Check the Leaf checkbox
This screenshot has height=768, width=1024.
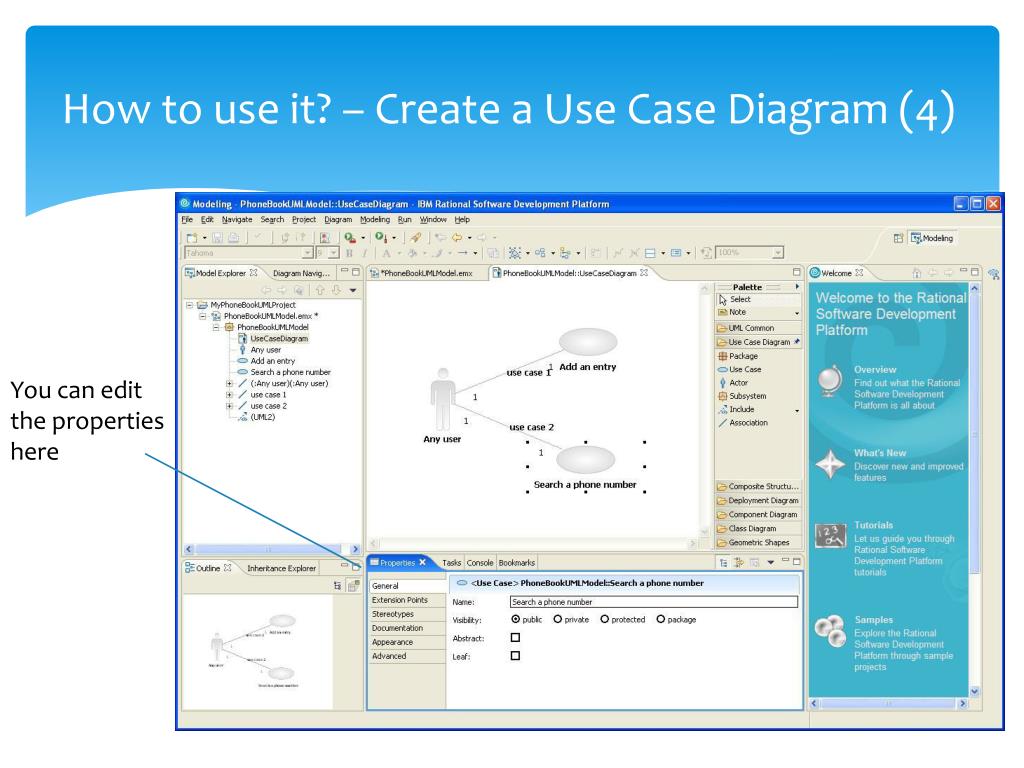tap(515, 656)
